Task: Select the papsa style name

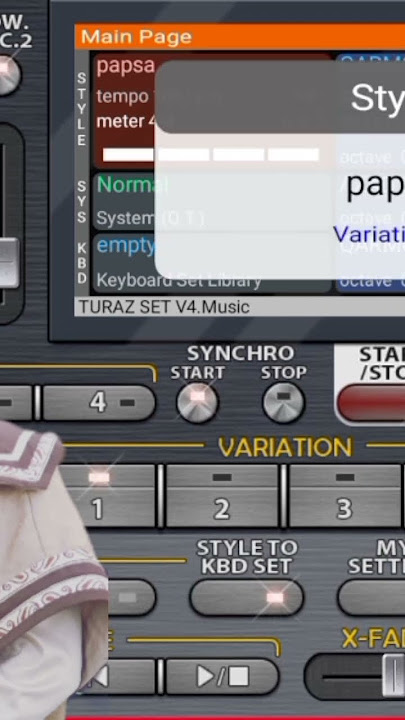Action: coord(125,66)
